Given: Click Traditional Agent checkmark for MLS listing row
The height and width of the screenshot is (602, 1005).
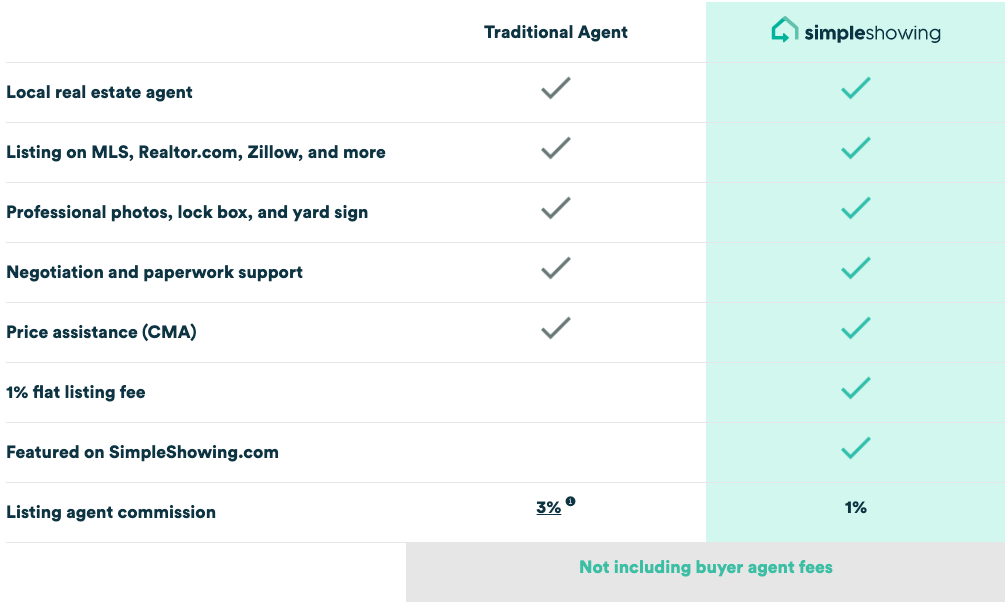Looking at the screenshot, I should point(555,149).
